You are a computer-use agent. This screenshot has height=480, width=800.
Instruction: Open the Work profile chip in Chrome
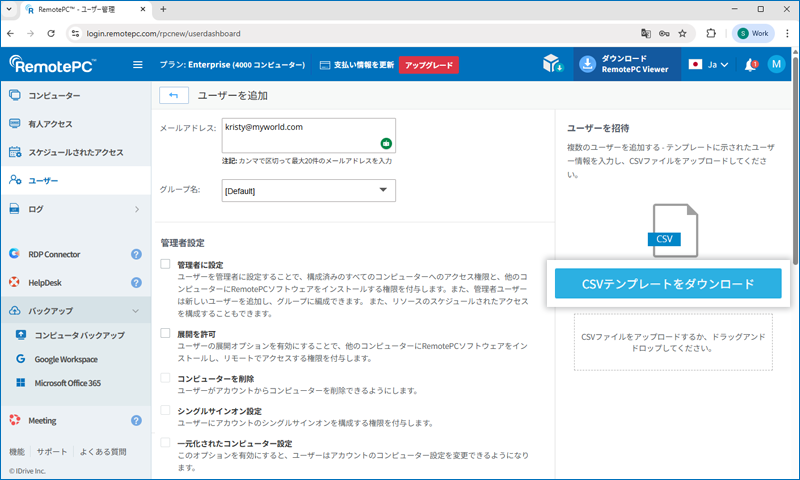coord(754,34)
